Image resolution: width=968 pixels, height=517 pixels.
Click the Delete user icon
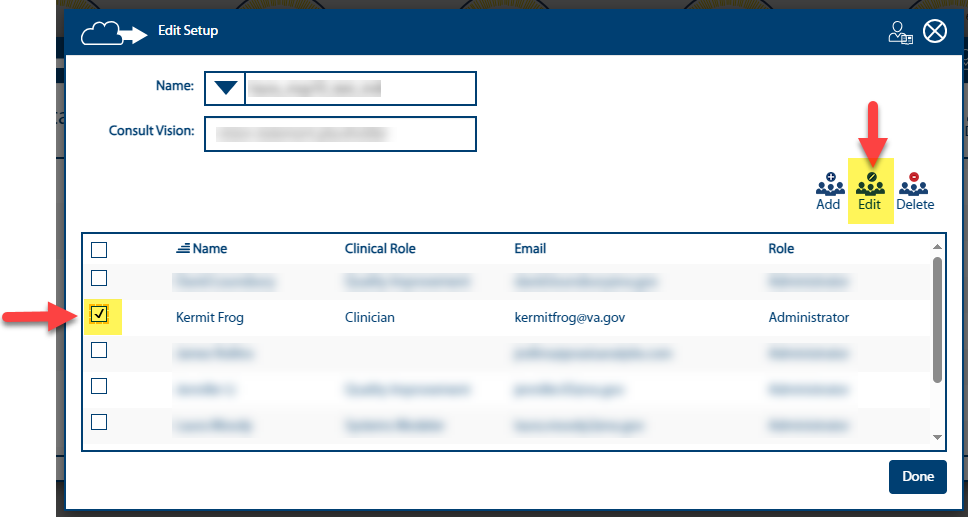pos(914,185)
